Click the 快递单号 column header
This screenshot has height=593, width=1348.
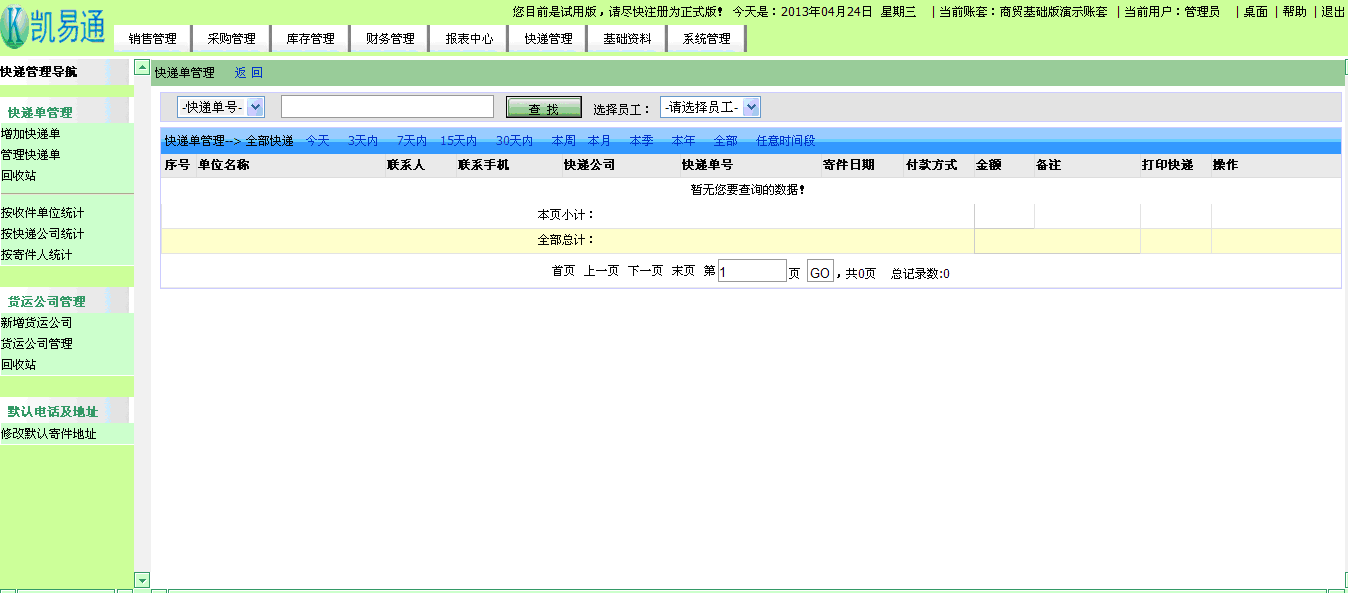pyautogui.click(x=707, y=165)
